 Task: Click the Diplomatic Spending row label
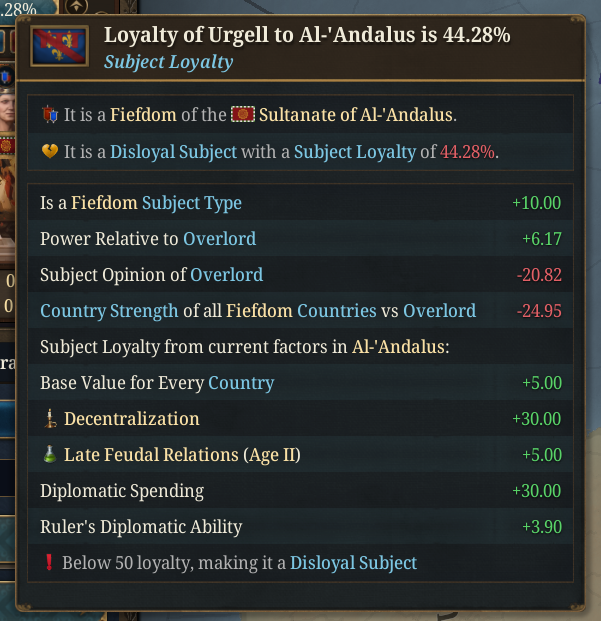(x=122, y=491)
